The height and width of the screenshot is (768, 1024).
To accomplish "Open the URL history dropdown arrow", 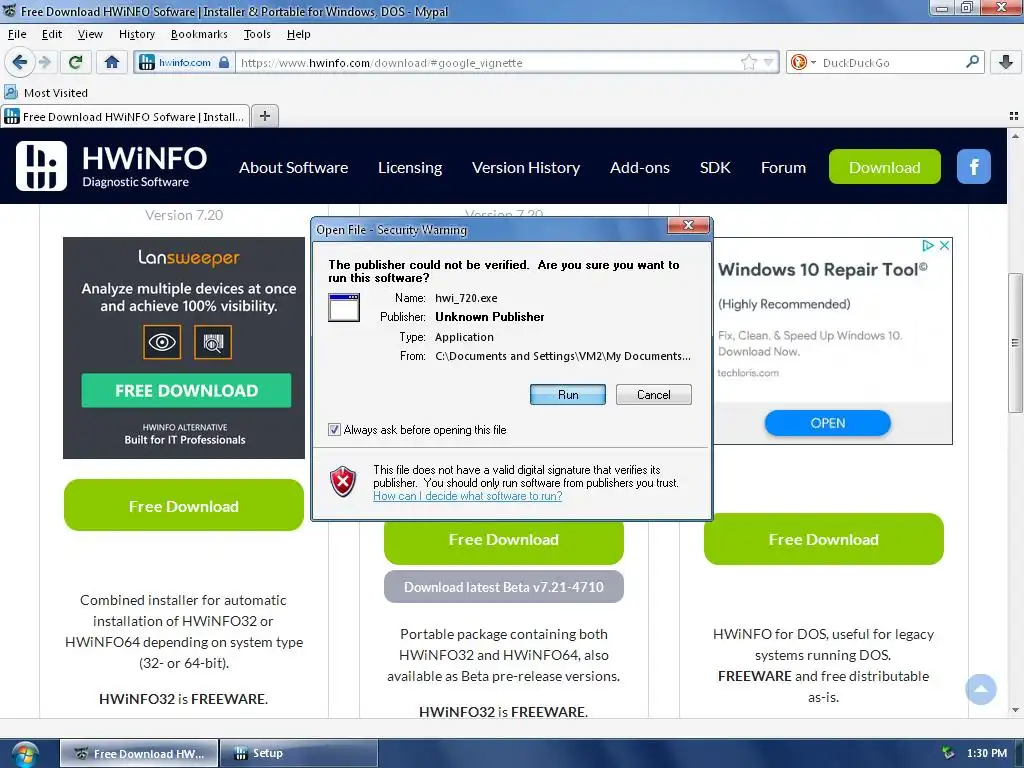I will (769, 63).
